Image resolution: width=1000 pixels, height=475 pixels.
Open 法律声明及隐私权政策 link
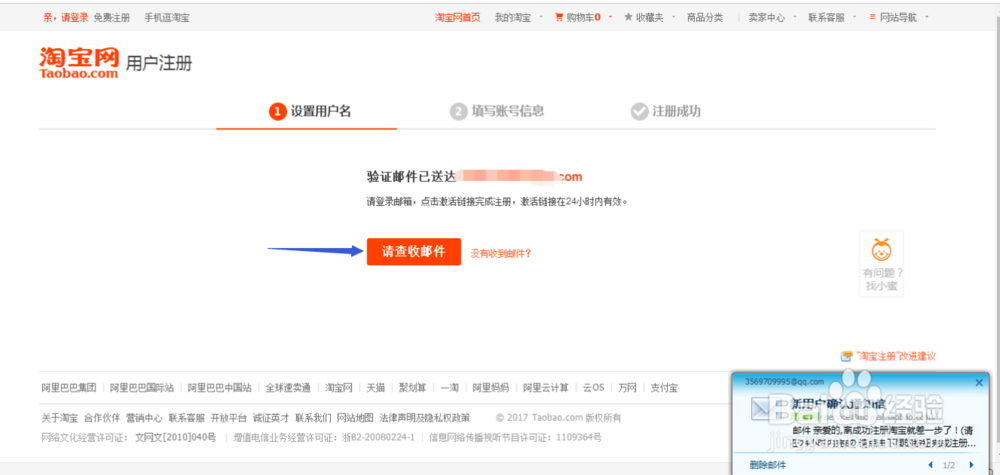tap(425, 418)
